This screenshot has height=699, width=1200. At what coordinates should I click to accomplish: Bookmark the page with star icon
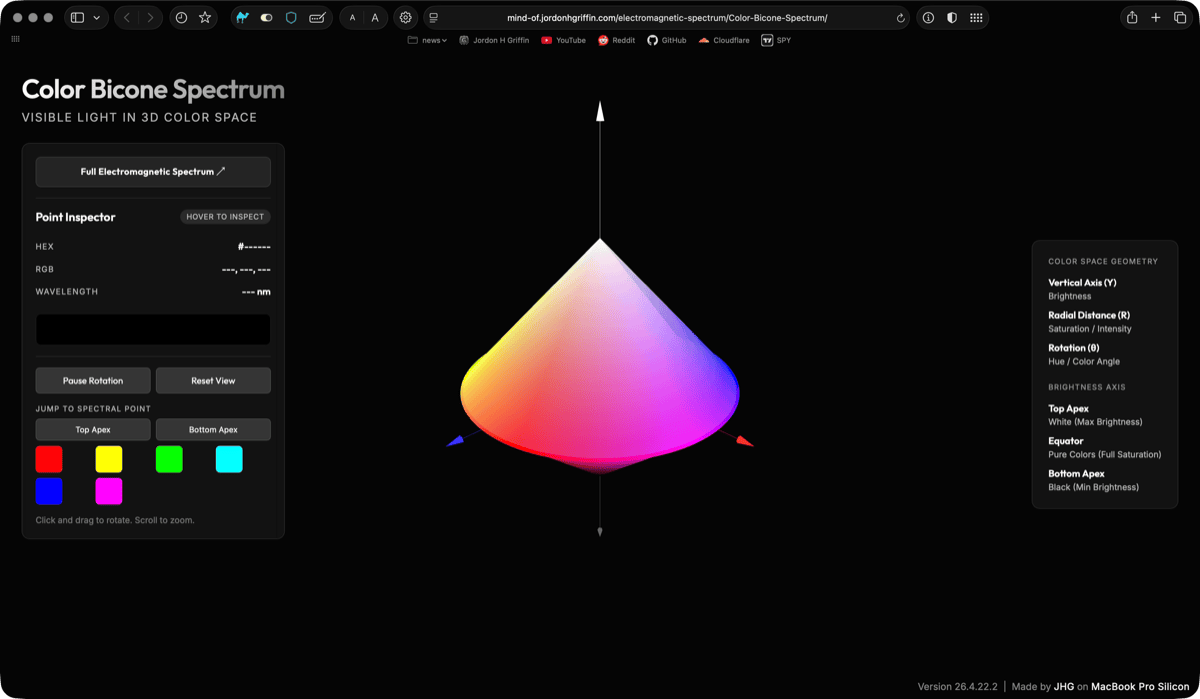pyautogui.click(x=205, y=18)
